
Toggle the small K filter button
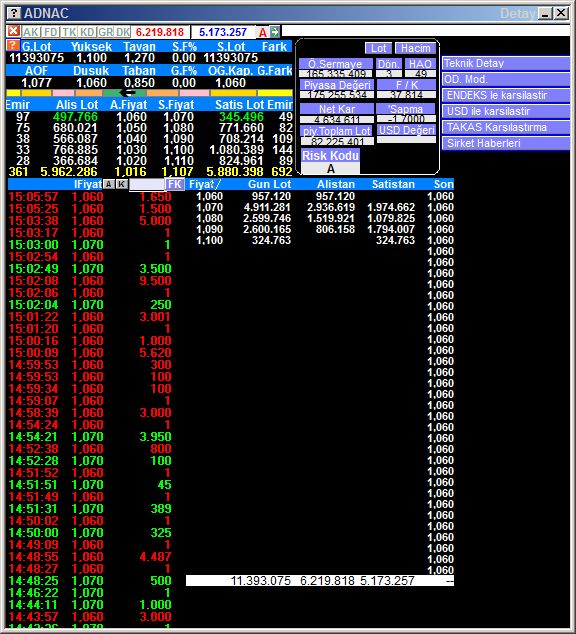pos(122,184)
